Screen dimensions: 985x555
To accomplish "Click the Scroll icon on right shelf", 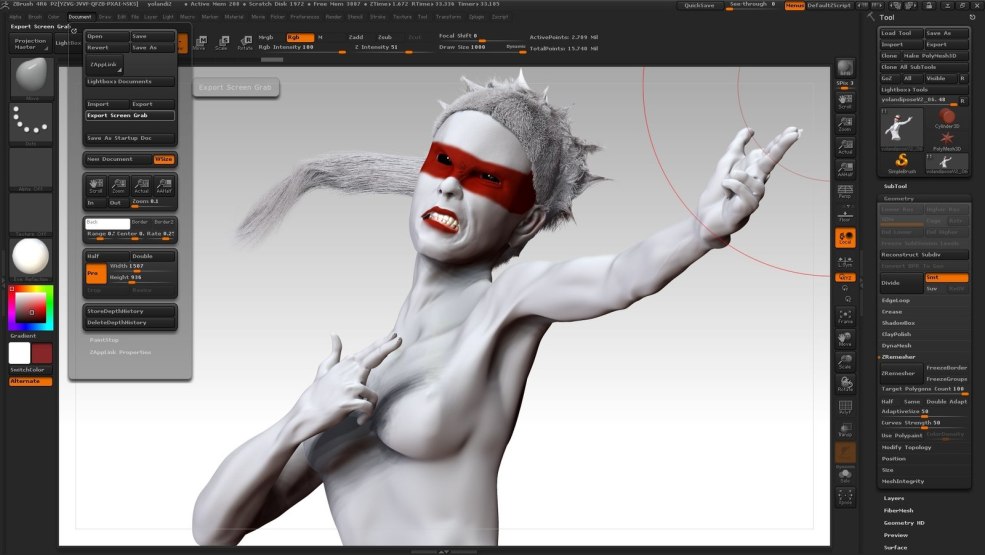I will [x=845, y=99].
